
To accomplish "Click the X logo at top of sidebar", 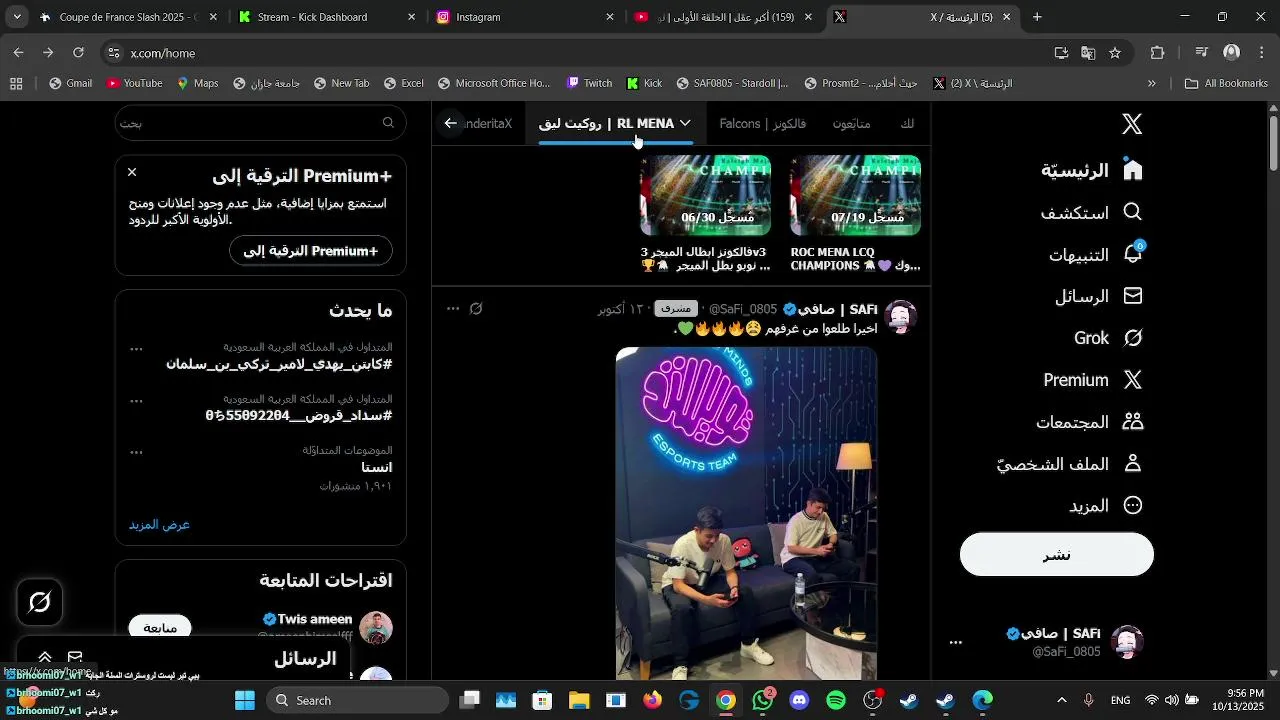I will tap(1132, 123).
